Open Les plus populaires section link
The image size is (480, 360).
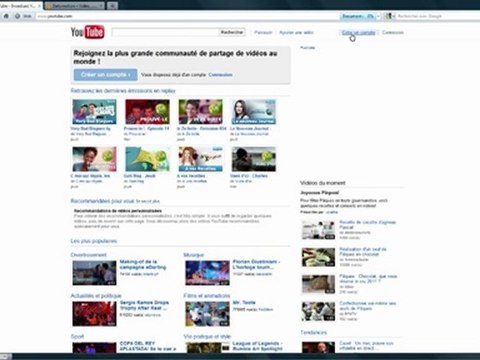click(x=94, y=241)
